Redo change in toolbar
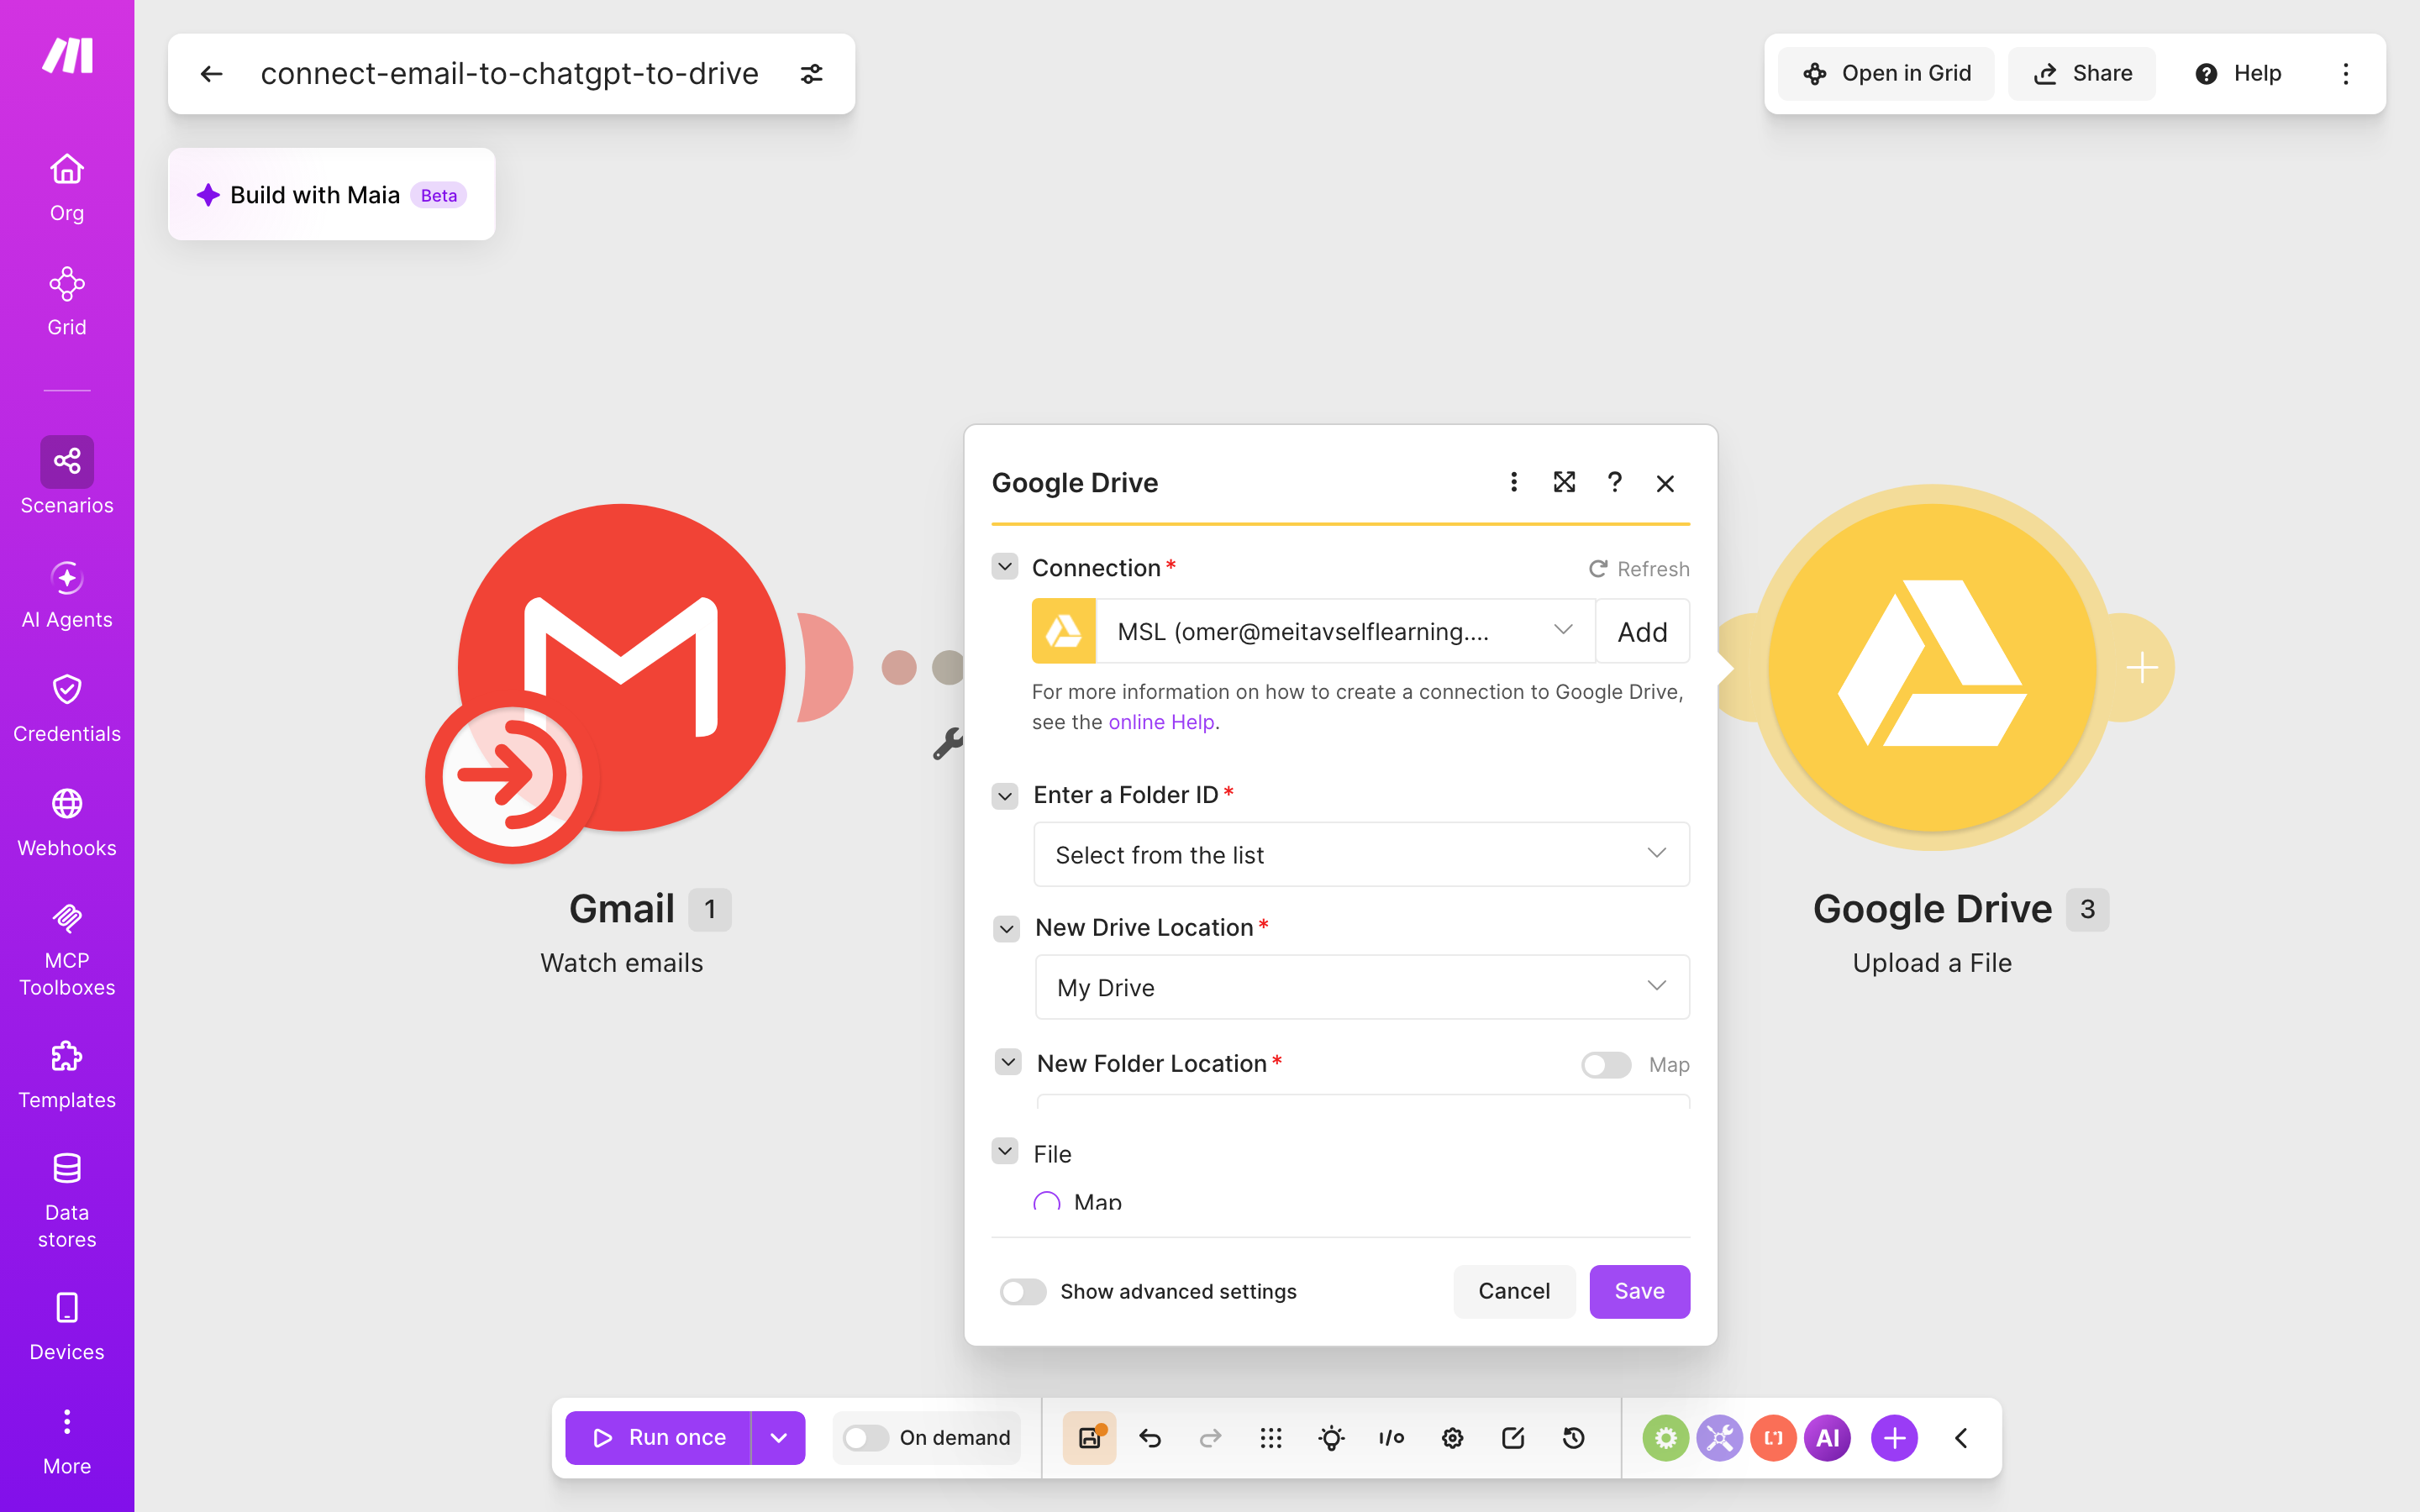This screenshot has height=1512, width=2420. [x=1210, y=1437]
